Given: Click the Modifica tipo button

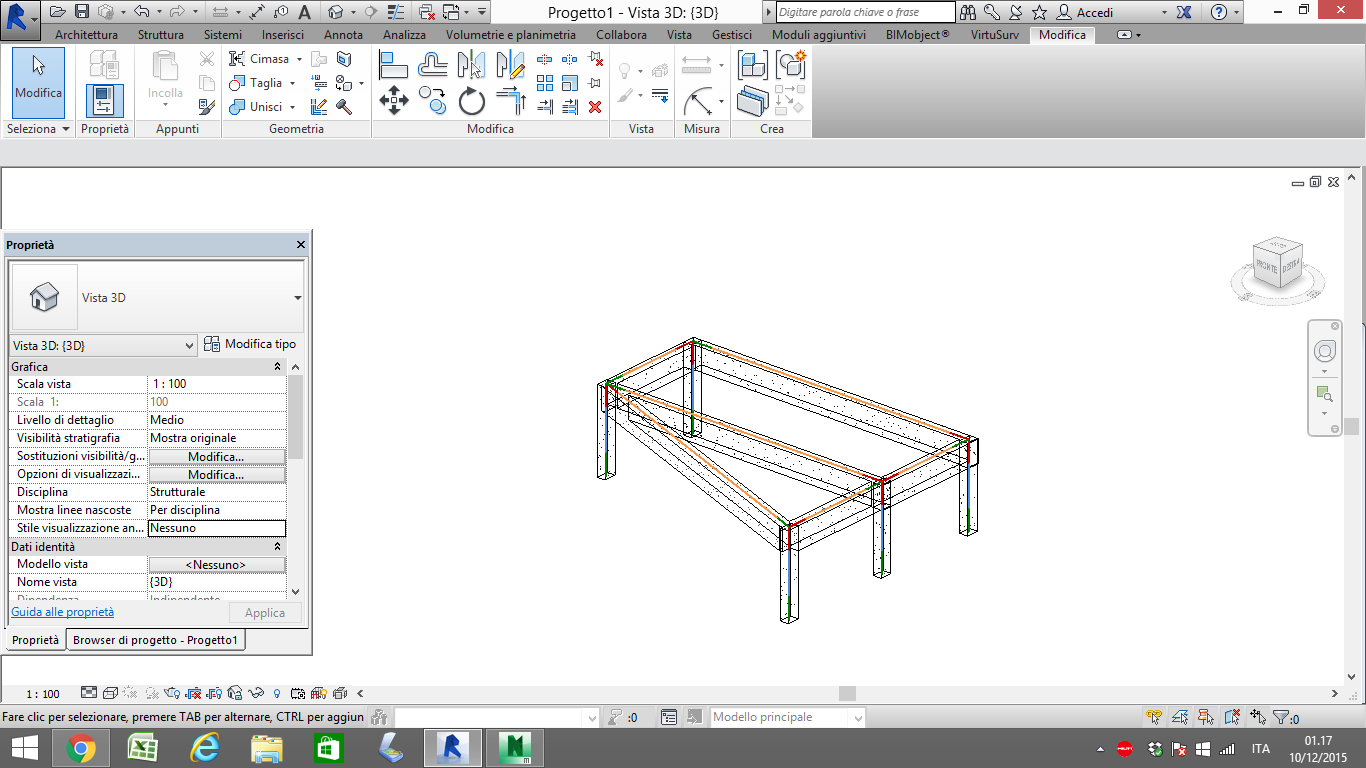Looking at the screenshot, I should (250, 344).
